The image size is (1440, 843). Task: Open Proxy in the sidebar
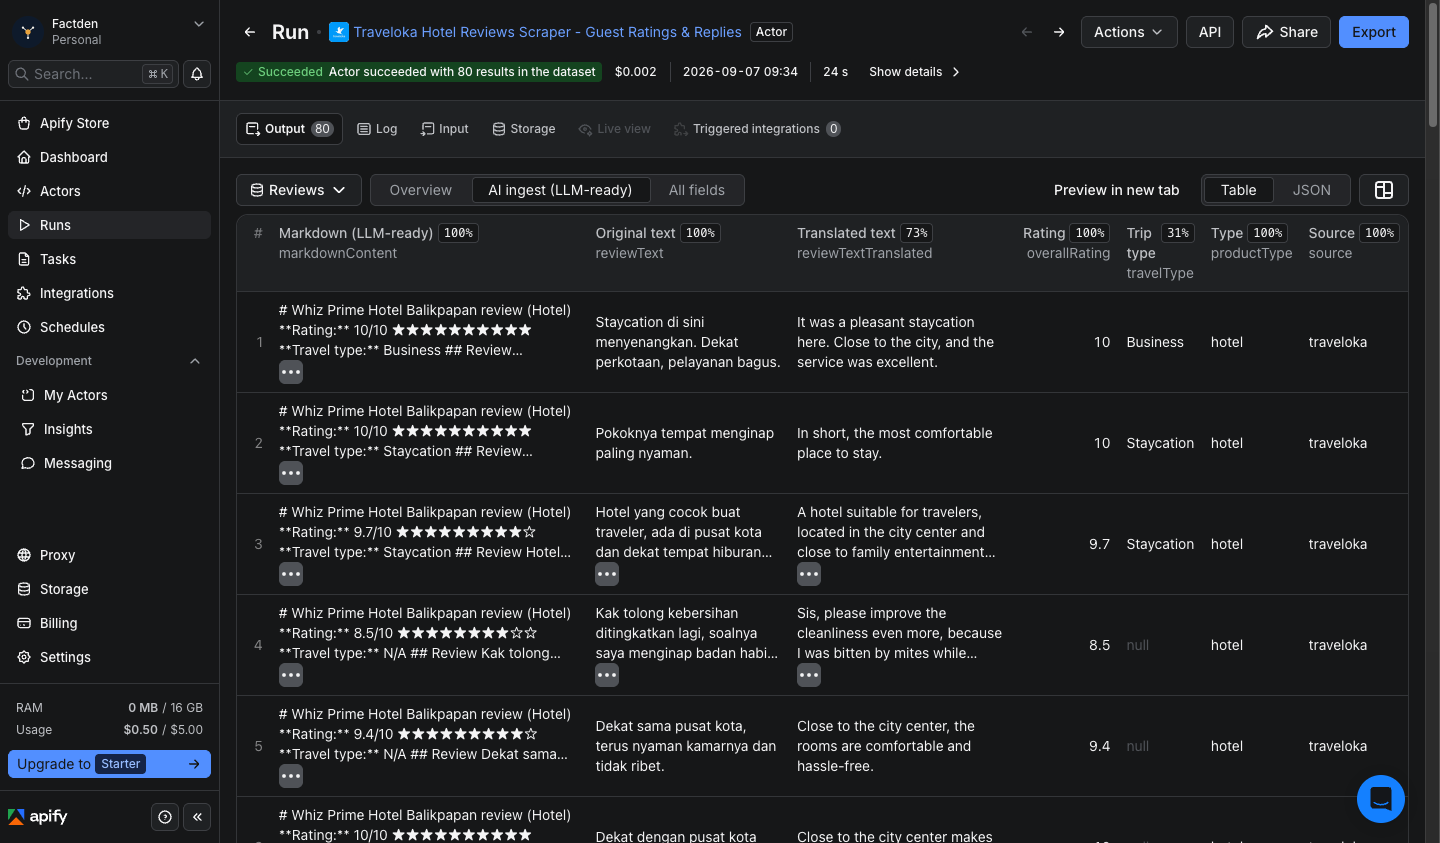(109, 555)
